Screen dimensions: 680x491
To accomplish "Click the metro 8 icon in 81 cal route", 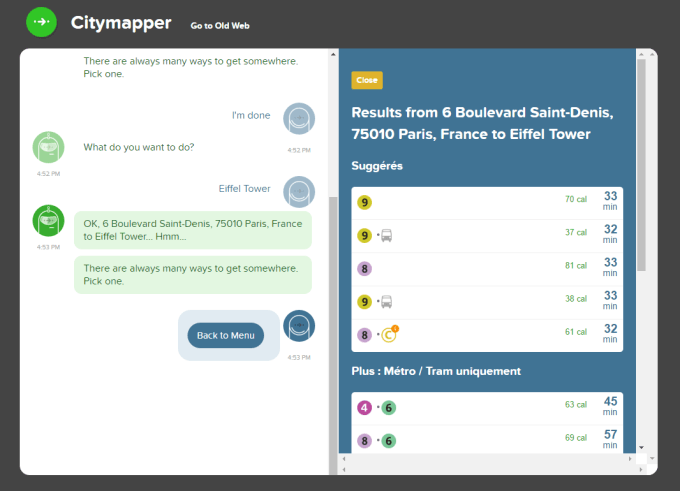I will [x=364, y=269].
